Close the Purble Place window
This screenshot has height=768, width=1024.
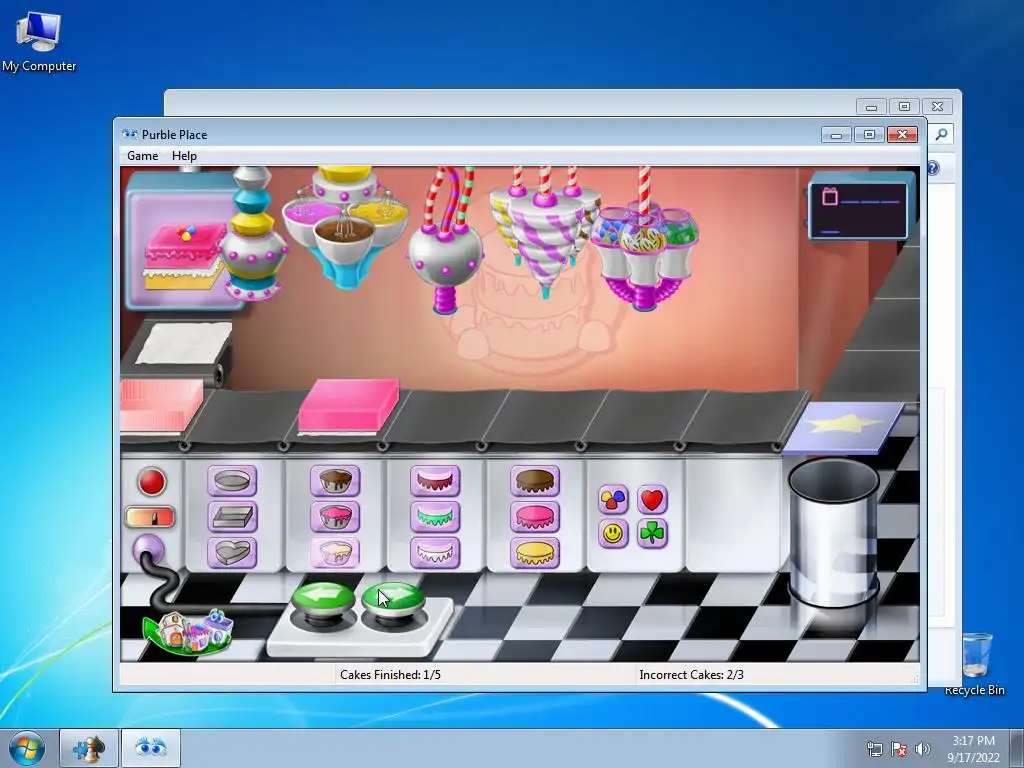pos(903,135)
